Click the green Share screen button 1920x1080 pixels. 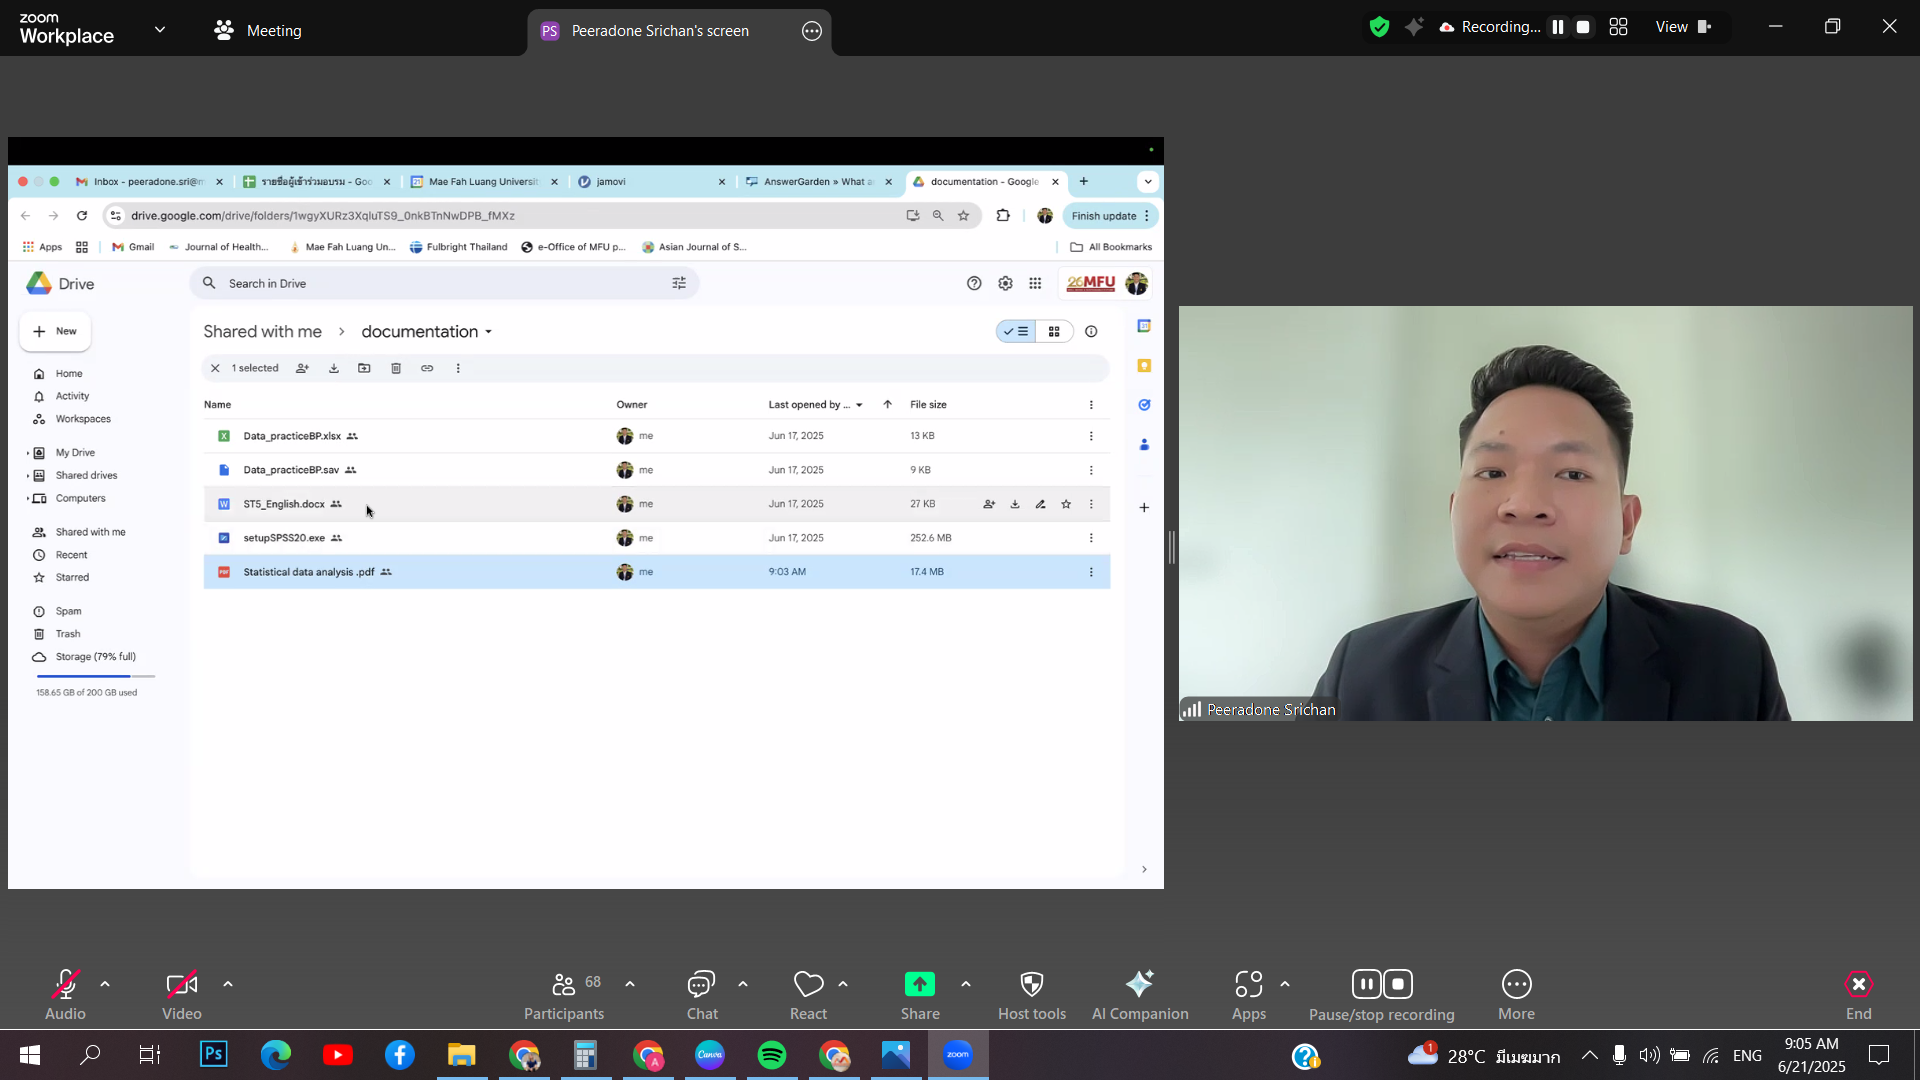(x=919, y=985)
